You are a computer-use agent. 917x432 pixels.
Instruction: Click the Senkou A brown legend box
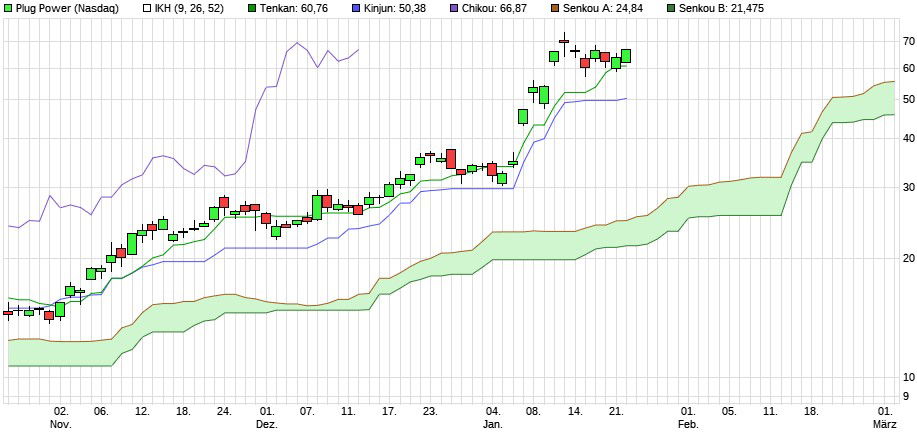[x=555, y=8]
